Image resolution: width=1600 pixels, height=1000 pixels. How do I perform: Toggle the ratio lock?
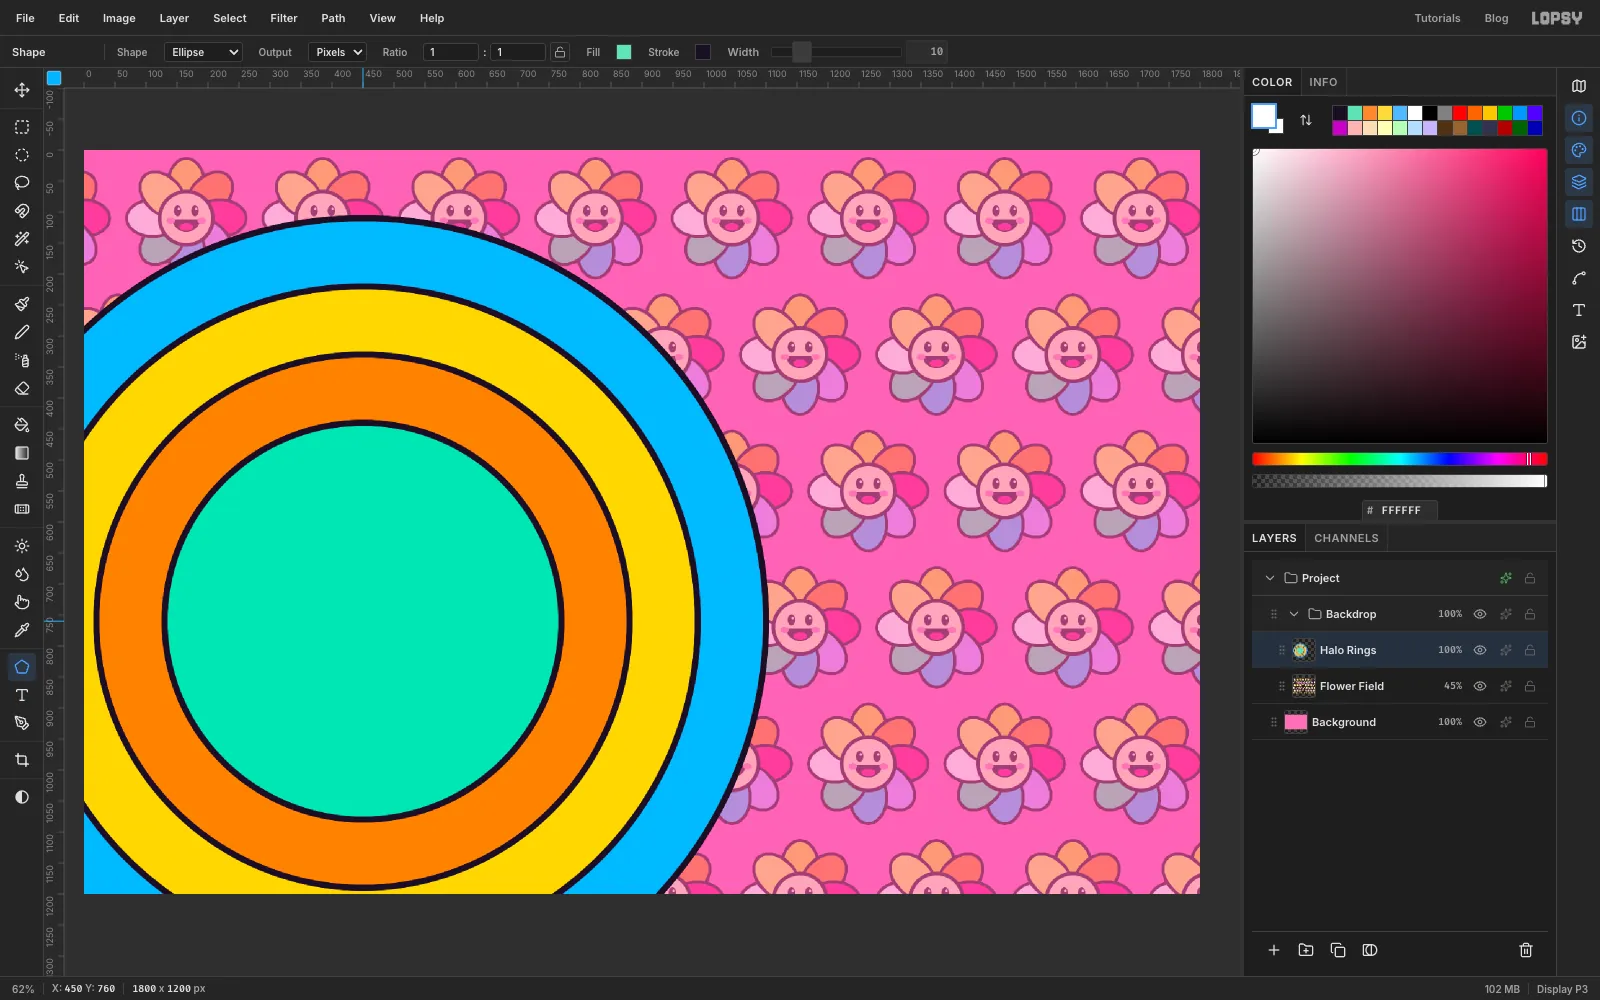pos(560,52)
